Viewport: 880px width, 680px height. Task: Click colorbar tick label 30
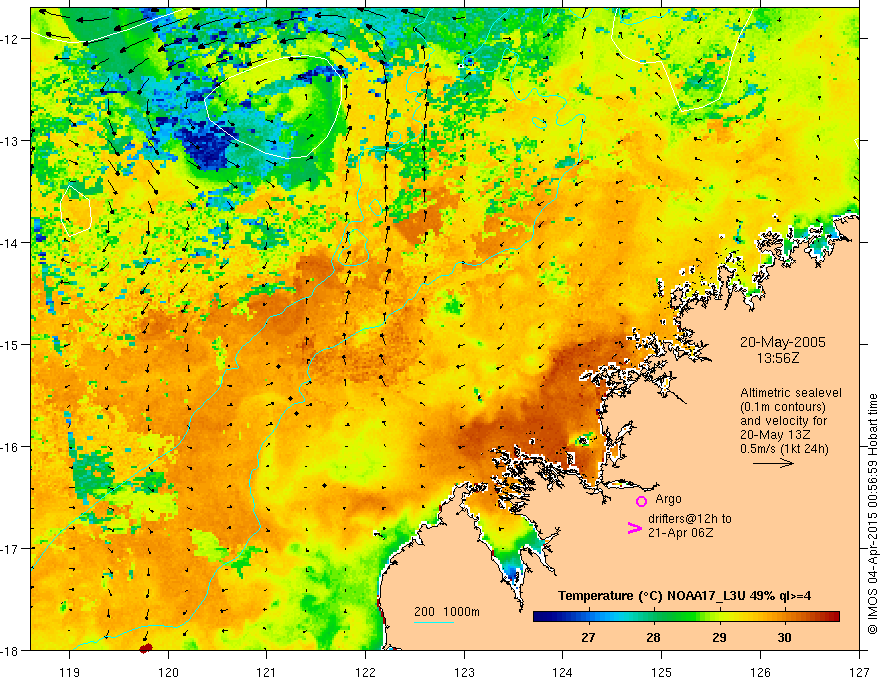click(785, 637)
